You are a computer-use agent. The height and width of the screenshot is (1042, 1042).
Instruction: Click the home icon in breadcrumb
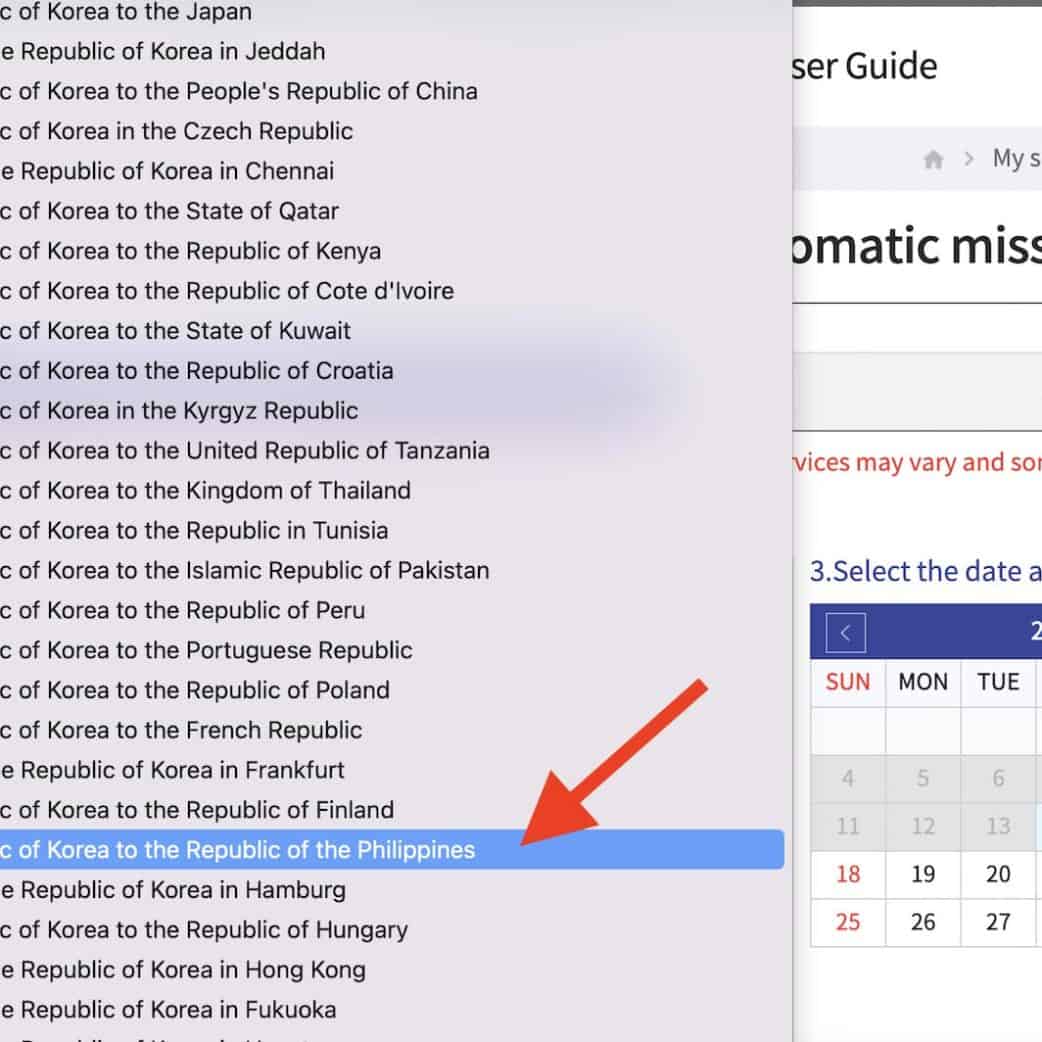[933, 160]
